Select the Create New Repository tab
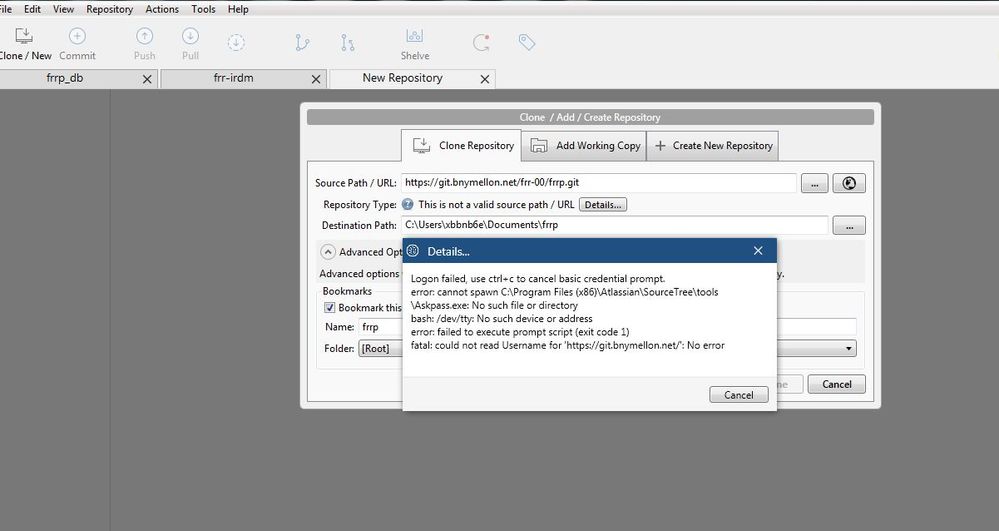The width and height of the screenshot is (999, 531). pos(712,146)
